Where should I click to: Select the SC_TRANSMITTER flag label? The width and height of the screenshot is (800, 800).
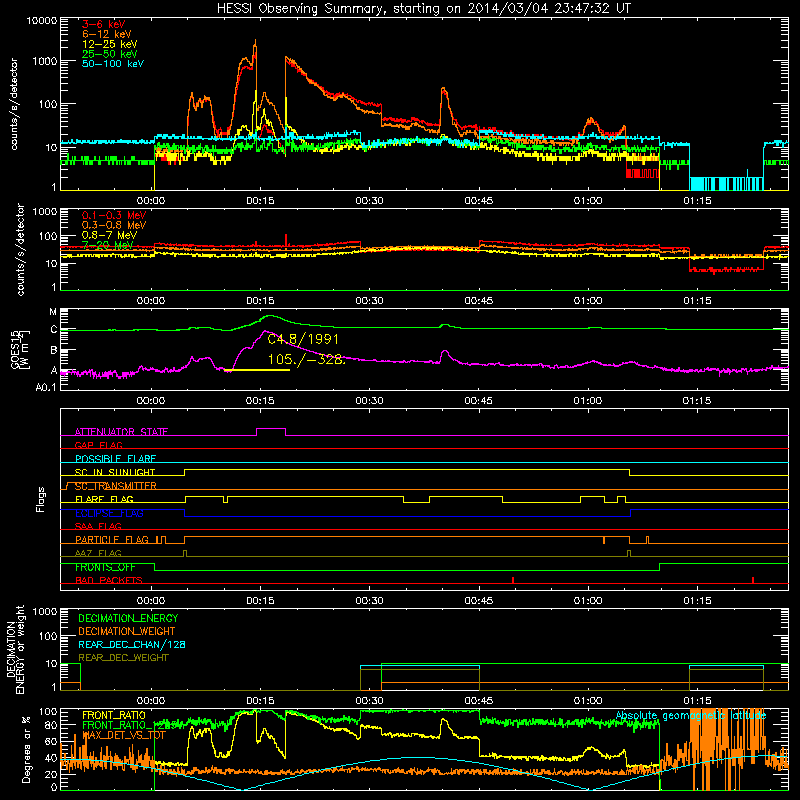(115, 486)
